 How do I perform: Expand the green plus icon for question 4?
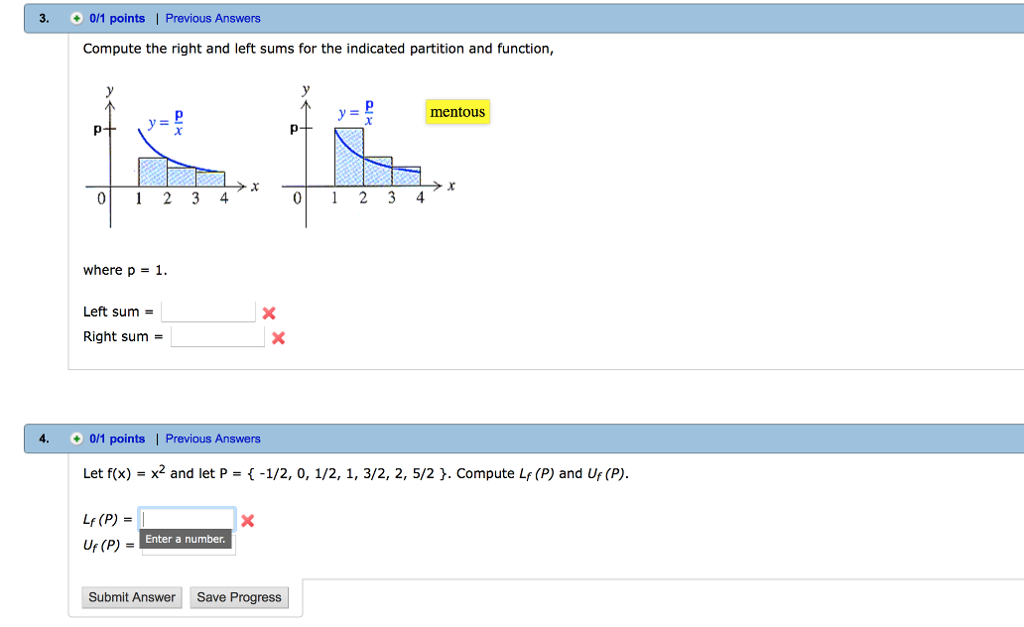pos(74,438)
